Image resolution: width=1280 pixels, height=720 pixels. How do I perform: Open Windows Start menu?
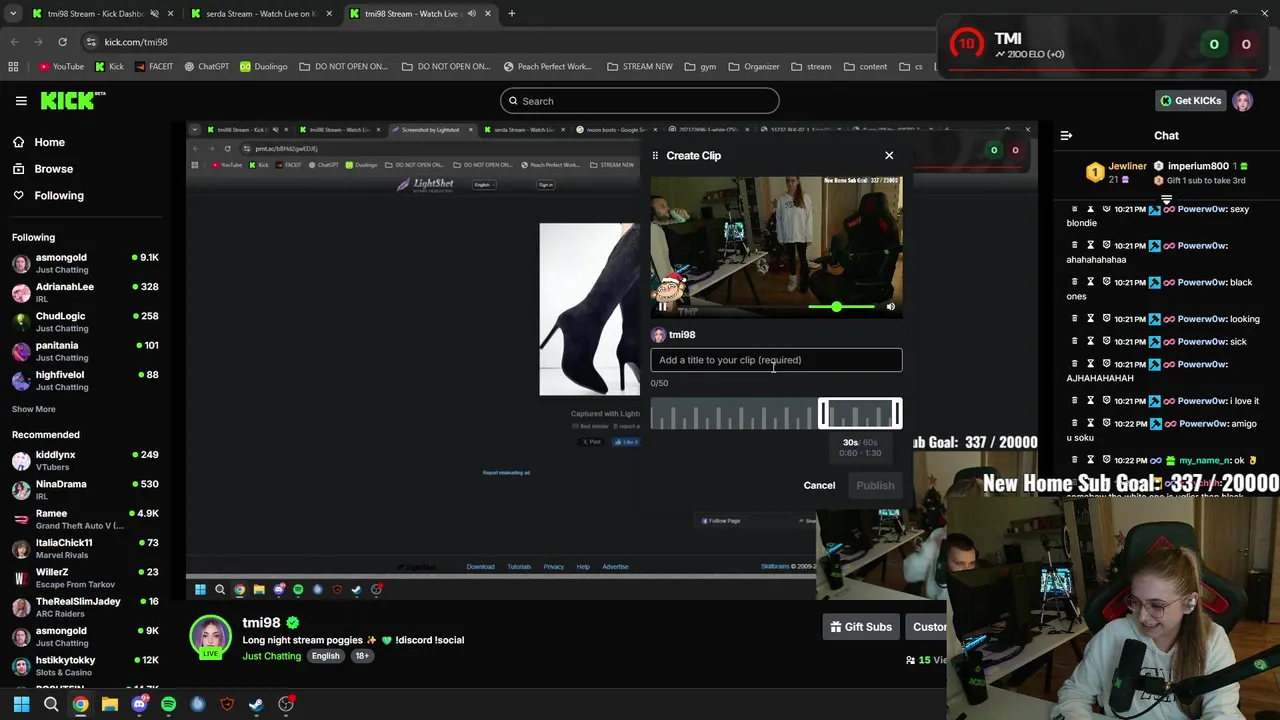21,704
